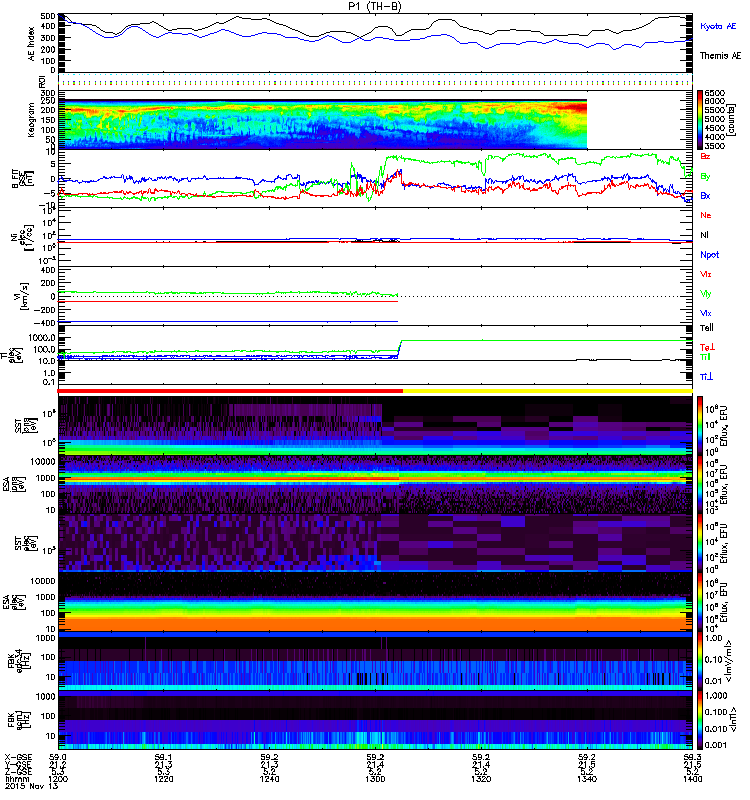The height and width of the screenshot is (800, 750).
Task: Click the yellow segment of the status bar
Action: click(x=548, y=391)
